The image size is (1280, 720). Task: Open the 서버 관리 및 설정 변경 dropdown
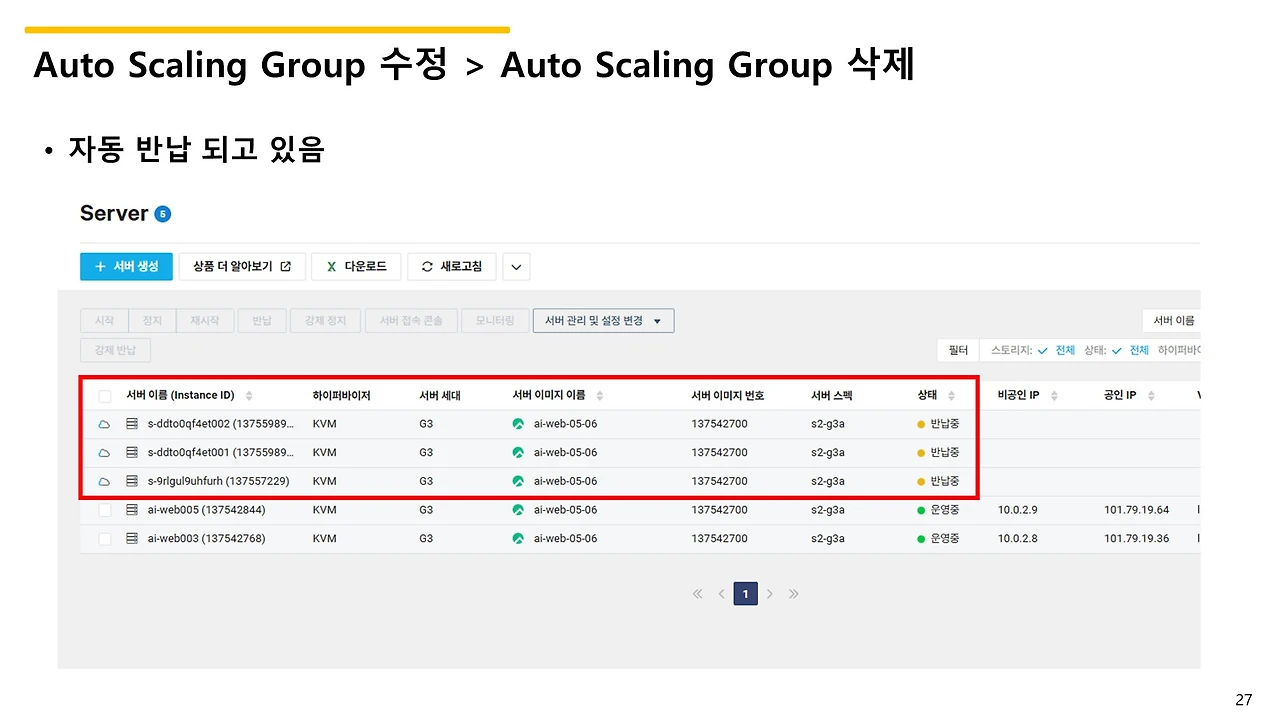(x=604, y=321)
